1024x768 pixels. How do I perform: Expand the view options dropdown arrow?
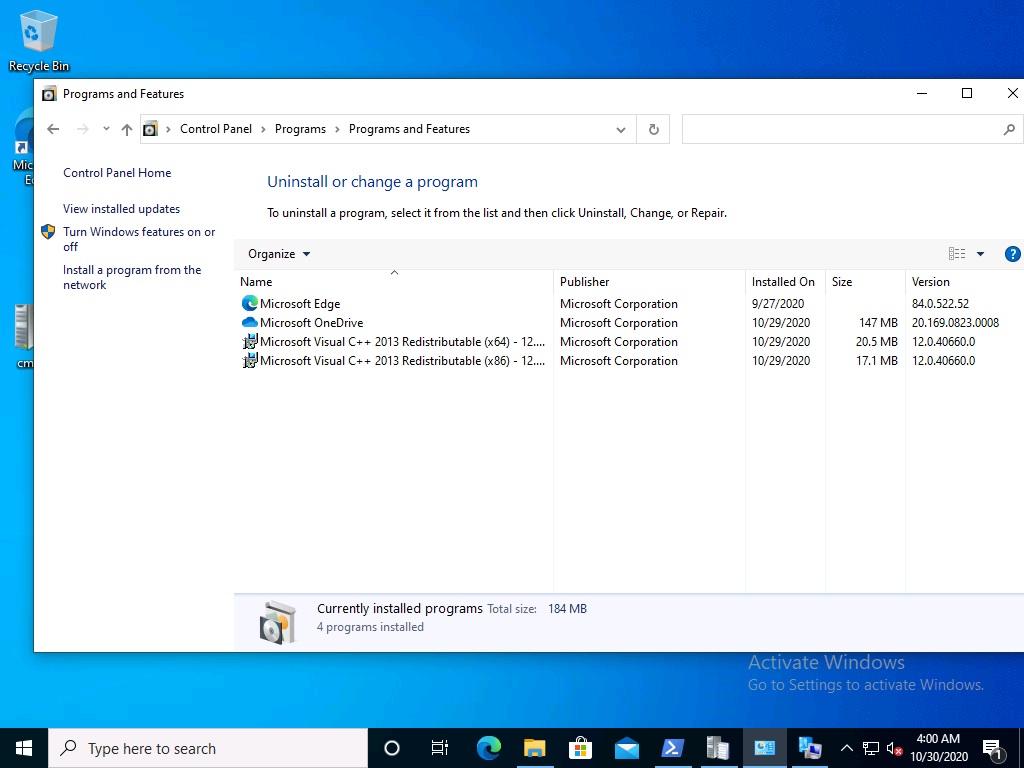(x=980, y=254)
